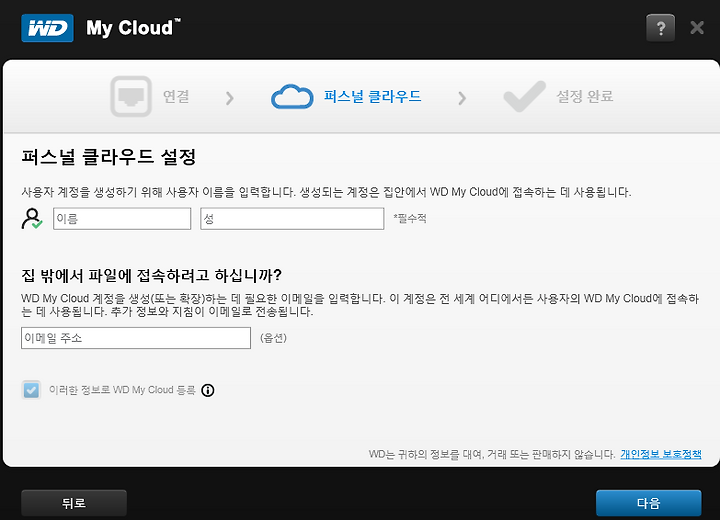This screenshot has width=720, height=520.
Task: Click the blue cloud step icon
Action: [x=292, y=96]
